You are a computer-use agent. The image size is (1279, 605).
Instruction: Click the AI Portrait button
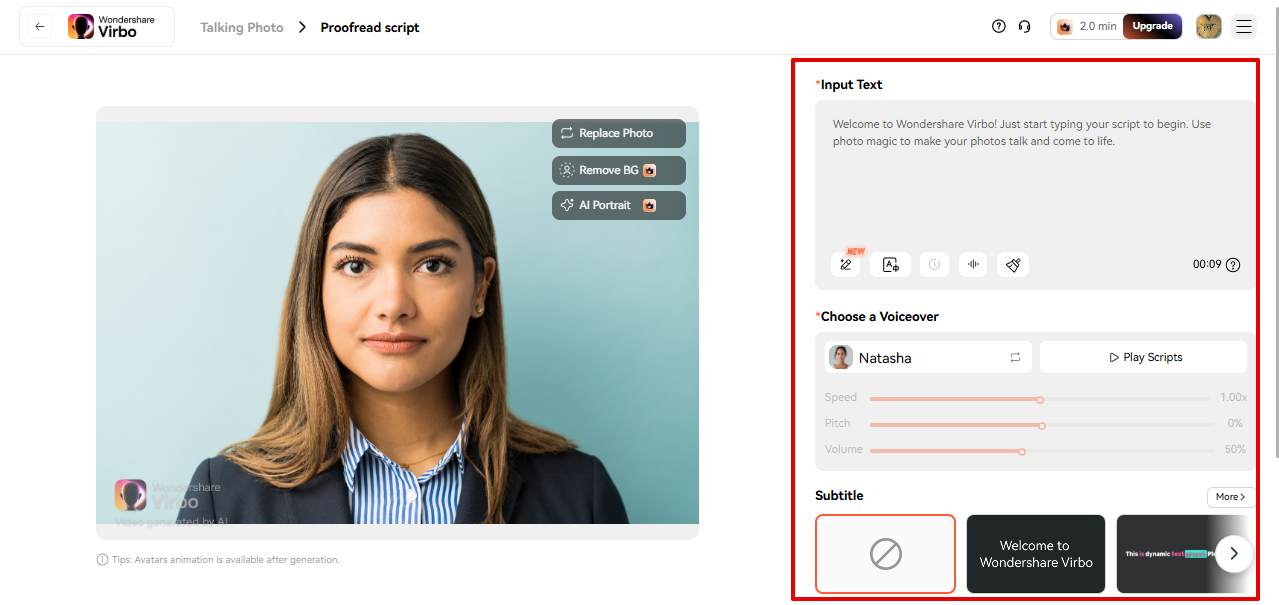tap(619, 205)
